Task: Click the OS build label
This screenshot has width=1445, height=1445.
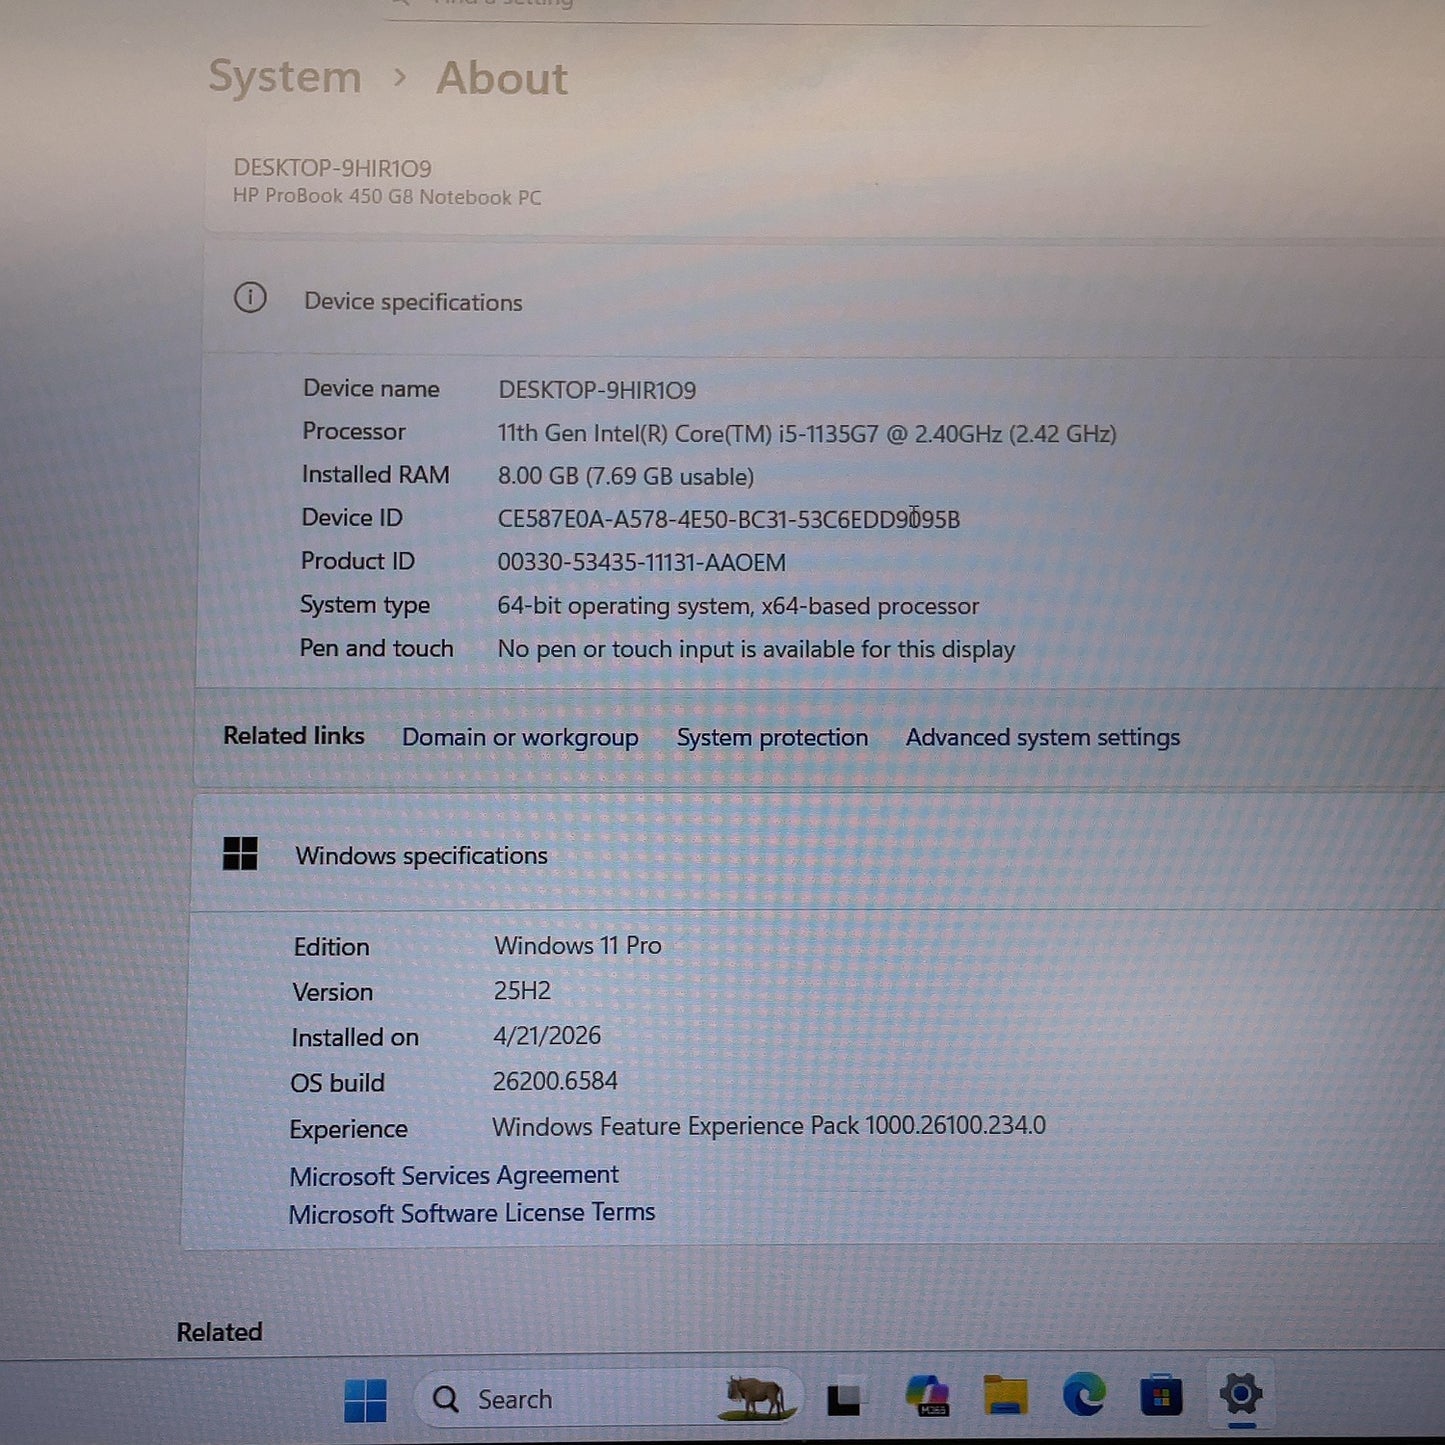Action: tap(338, 1083)
